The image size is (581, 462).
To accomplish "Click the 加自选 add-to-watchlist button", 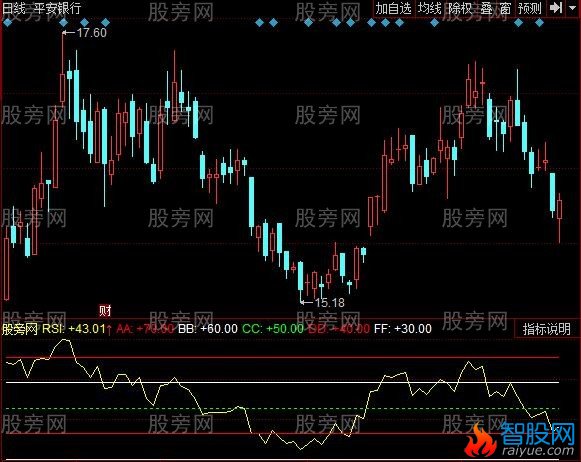I will pyautogui.click(x=394, y=8).
